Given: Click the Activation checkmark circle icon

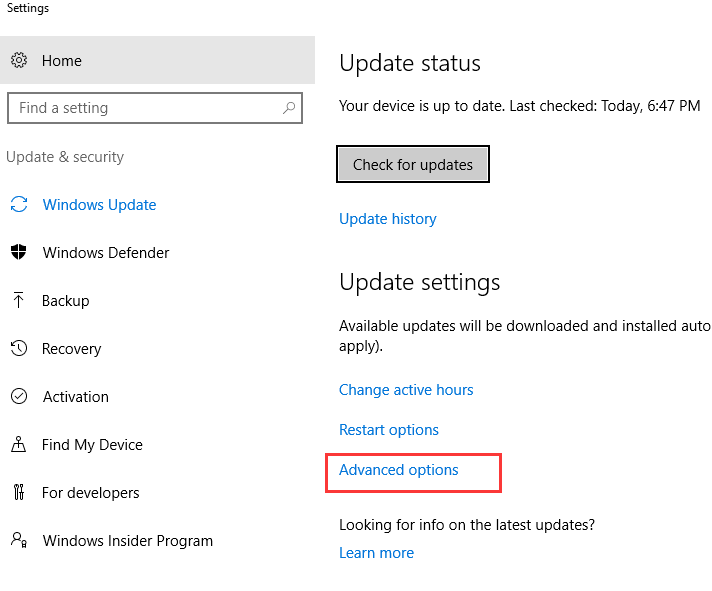Looking at the screenshot, I should tap(19, 397).
